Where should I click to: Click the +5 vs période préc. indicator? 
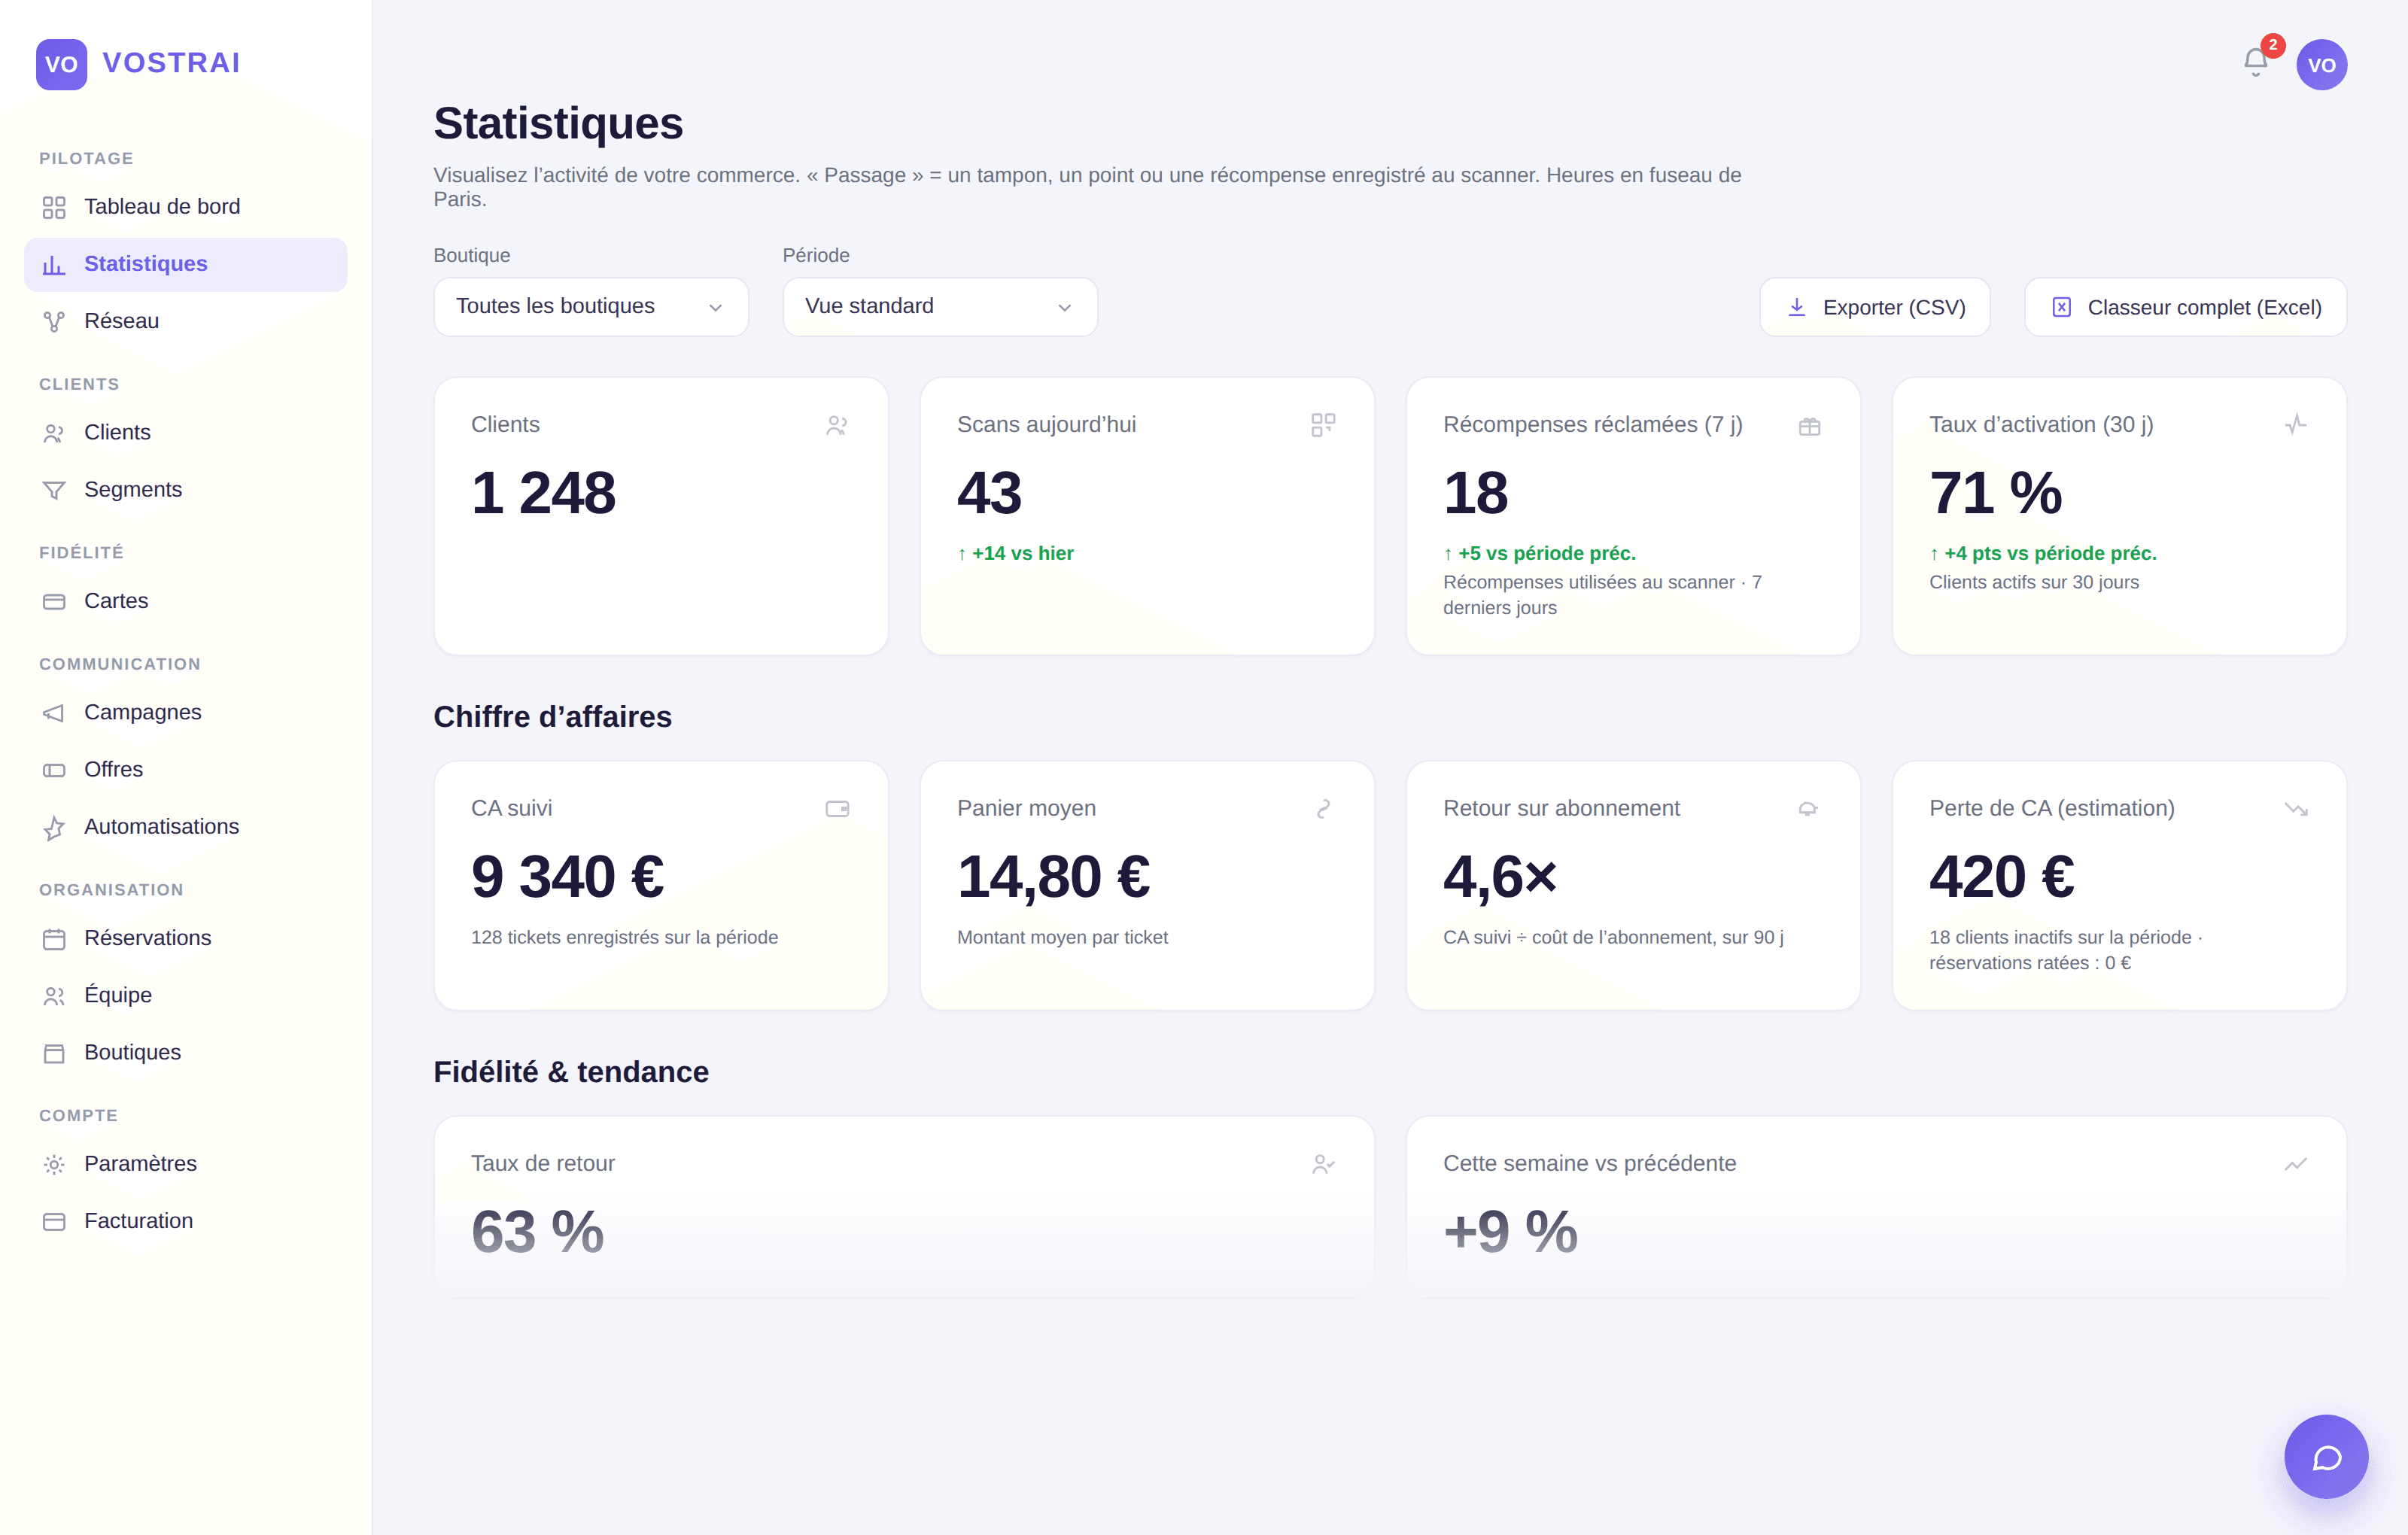pos(1539,553)
